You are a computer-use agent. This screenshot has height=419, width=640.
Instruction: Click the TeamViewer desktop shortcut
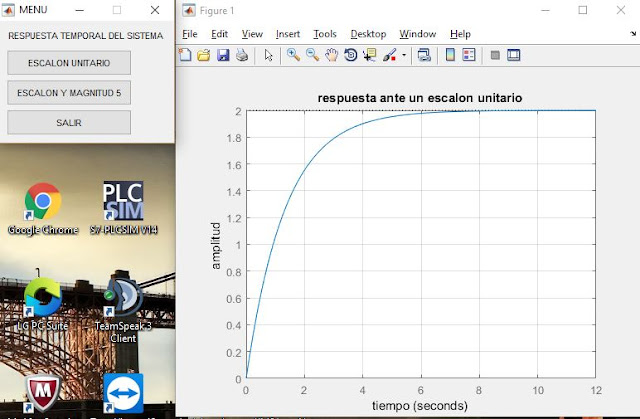pos(123,393)
